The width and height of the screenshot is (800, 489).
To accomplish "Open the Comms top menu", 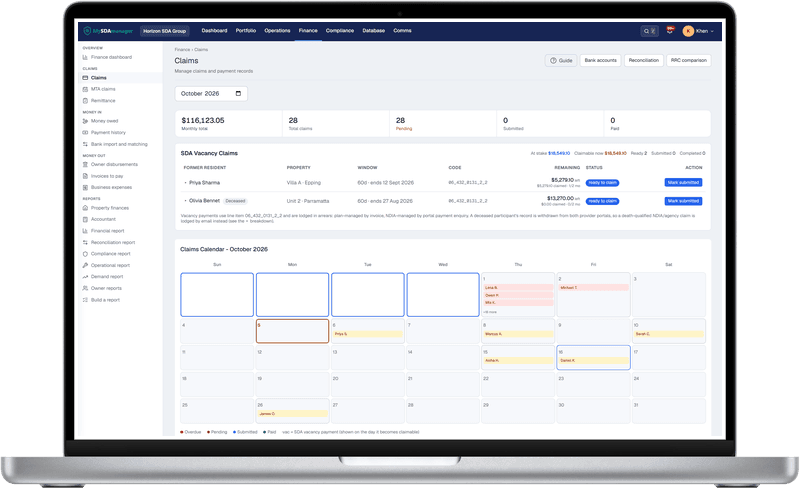I will [402, 31].
